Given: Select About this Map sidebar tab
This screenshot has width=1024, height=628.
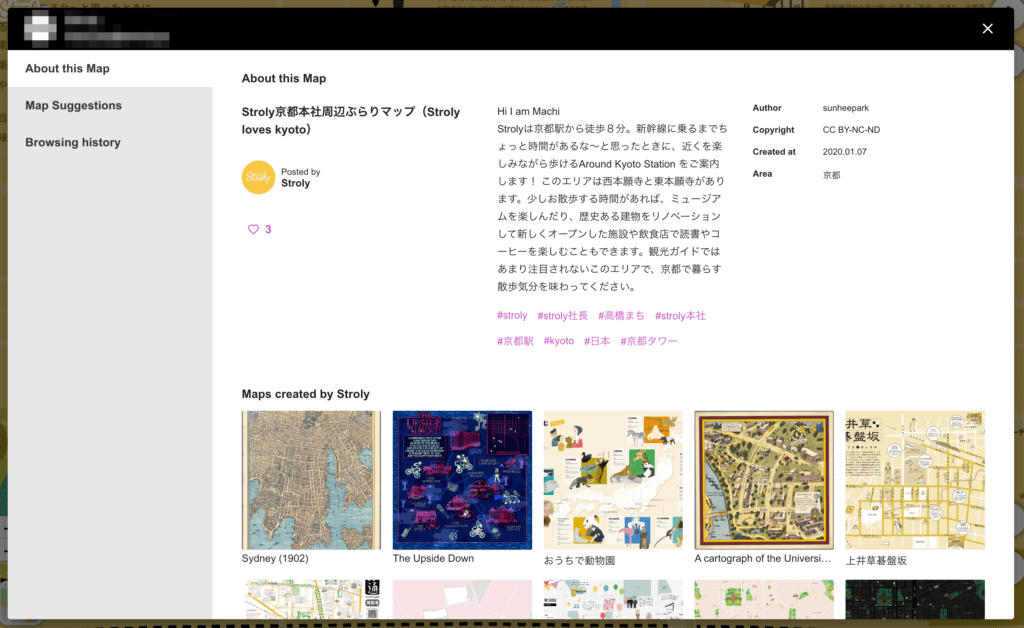Looking at the screenshot, I should [x=110, y=69].
